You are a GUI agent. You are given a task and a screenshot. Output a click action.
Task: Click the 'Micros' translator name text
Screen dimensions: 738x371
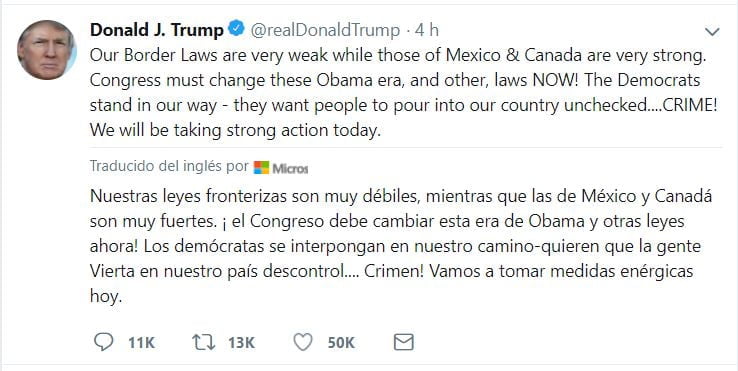click(290, 168)
